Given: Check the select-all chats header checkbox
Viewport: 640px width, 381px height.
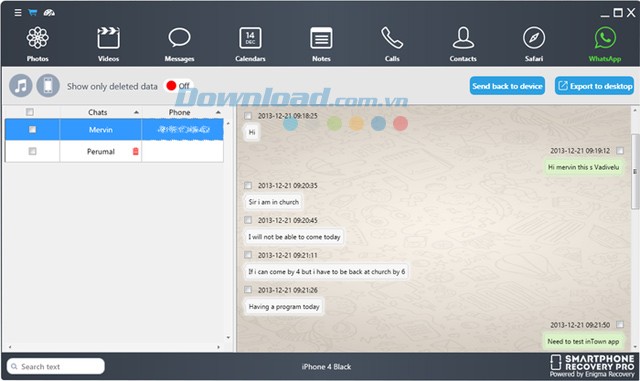Looking at the screenshot, I should tap(30, 112).
